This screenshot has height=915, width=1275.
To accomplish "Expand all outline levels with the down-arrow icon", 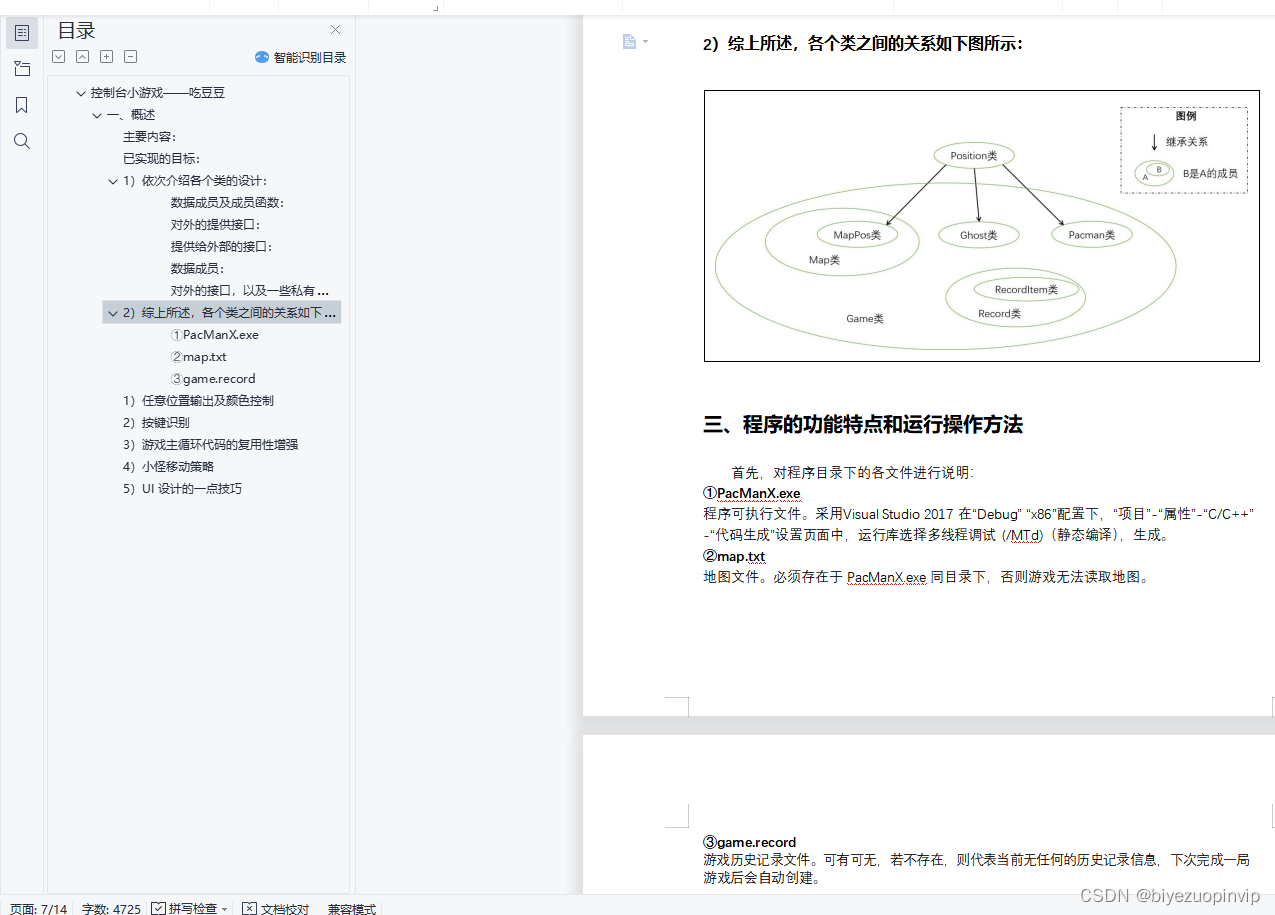I will [x=59, y=57].
